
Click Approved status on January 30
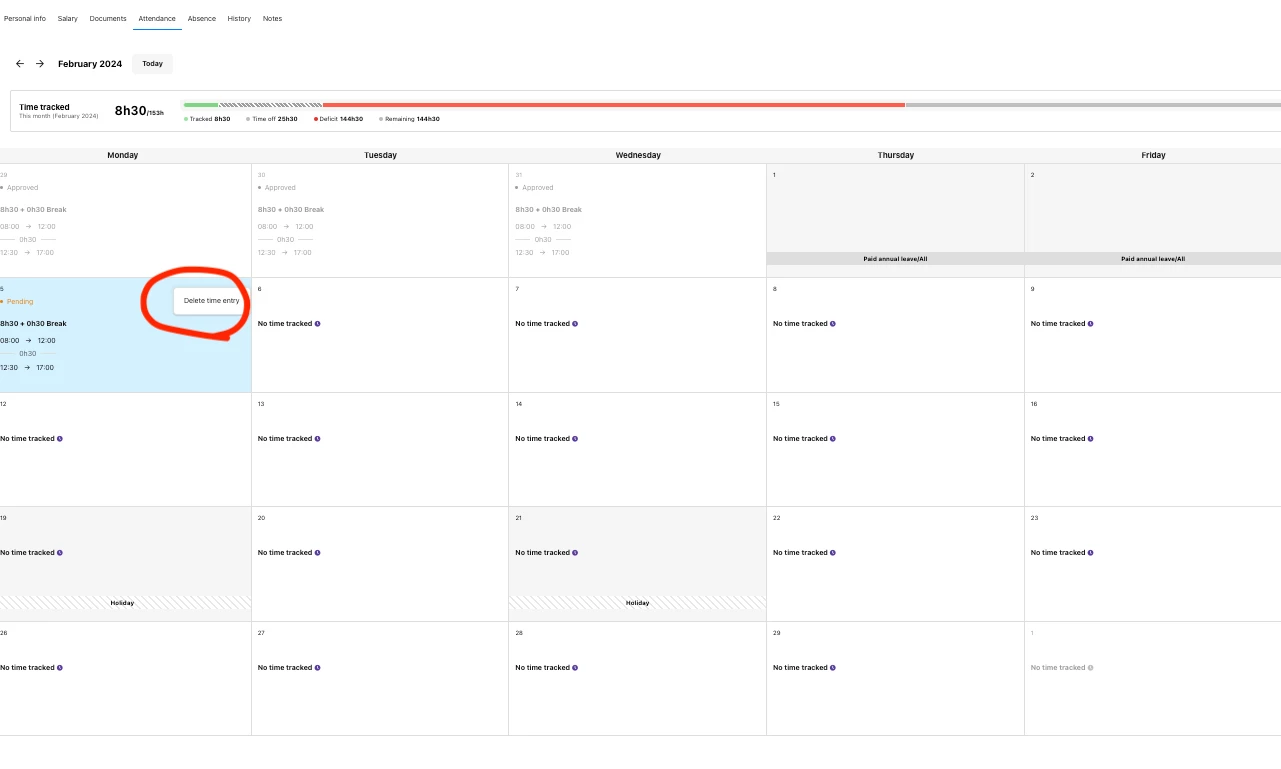click(x=278, y=188)
